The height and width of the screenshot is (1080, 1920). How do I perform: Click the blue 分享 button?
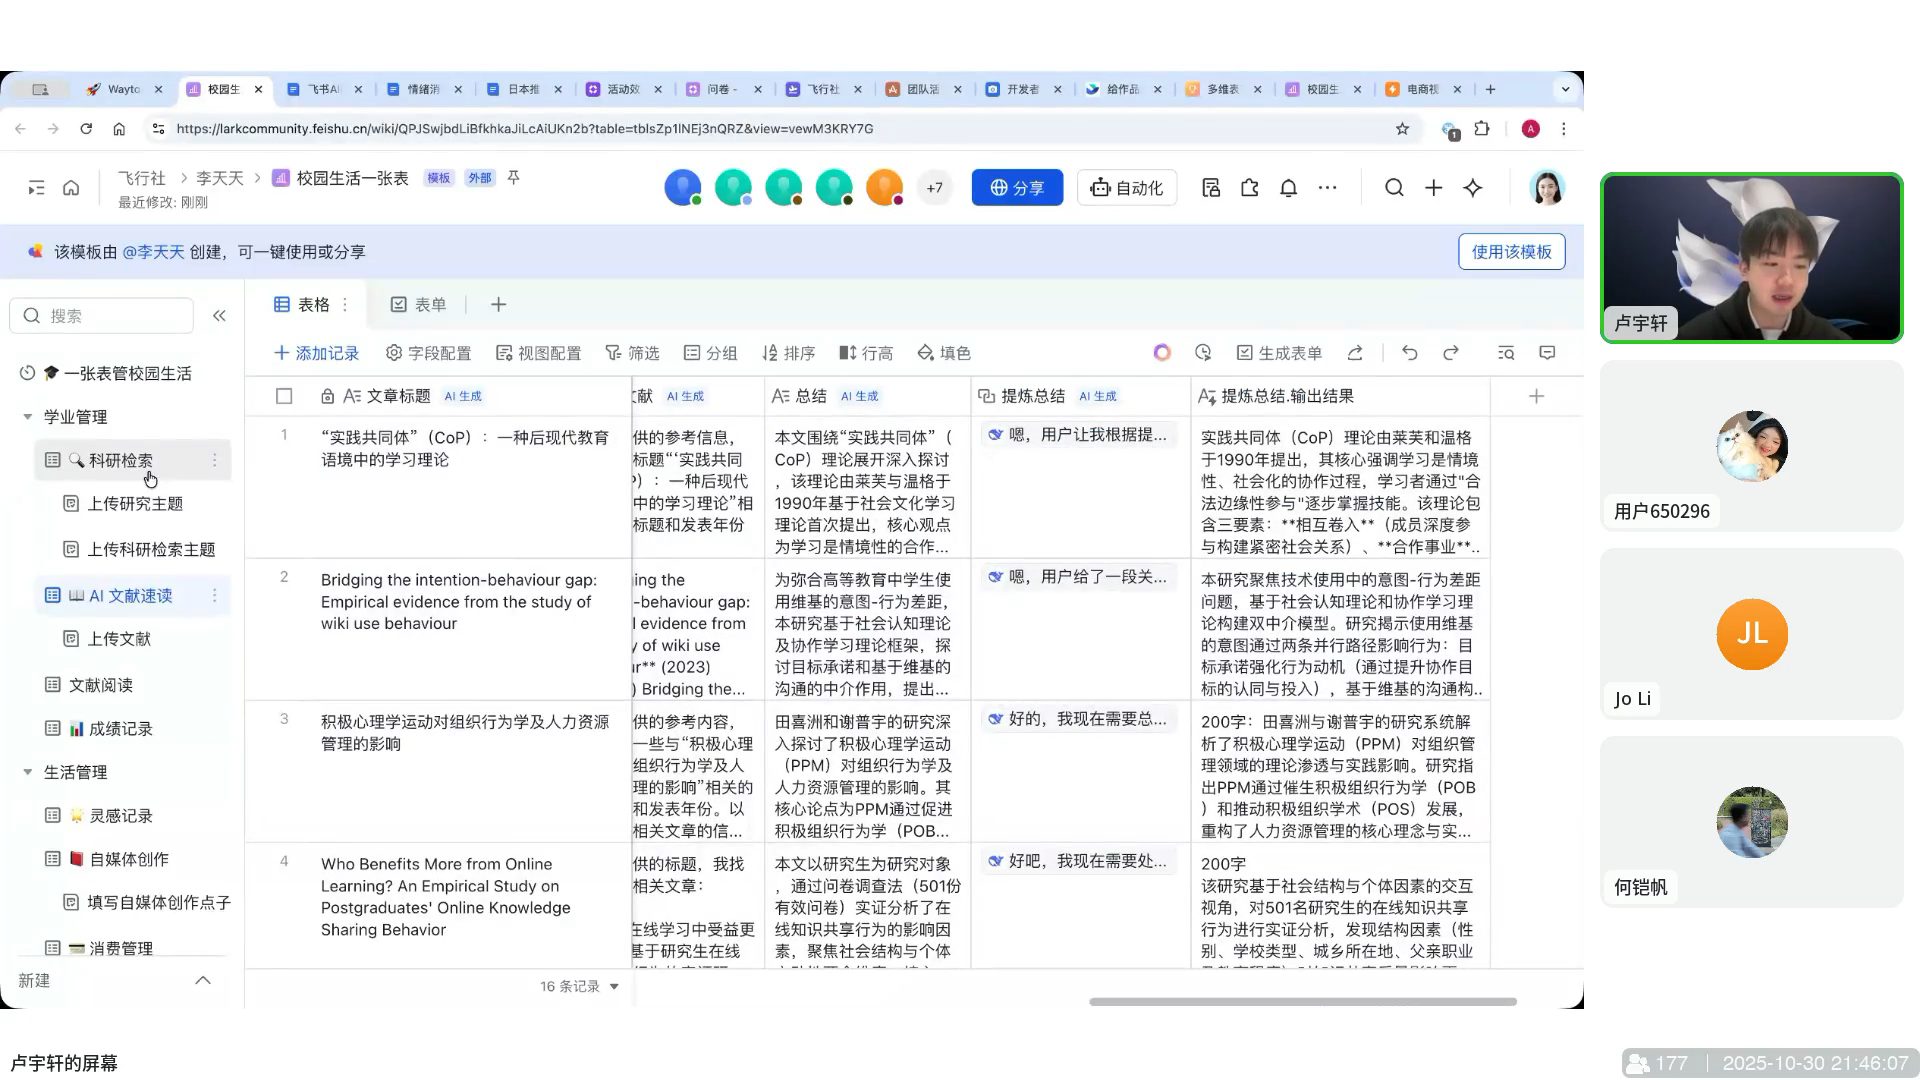tap(1017, 188)
